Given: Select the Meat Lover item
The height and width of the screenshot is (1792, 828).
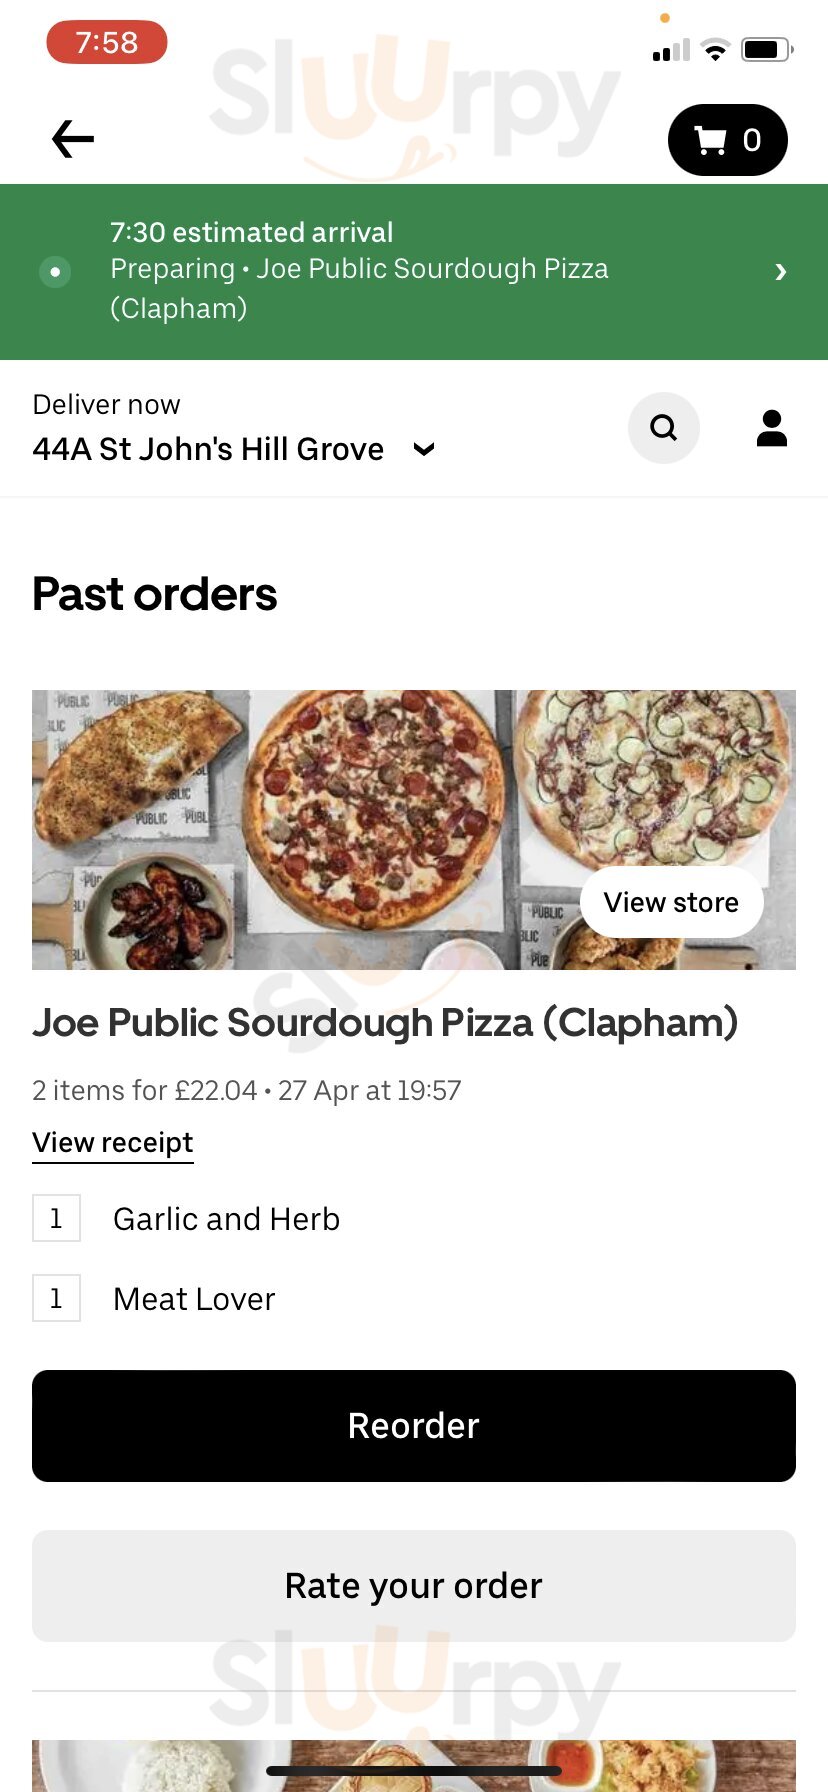Looking at the screenshot, I should (x=194, y=1299).
